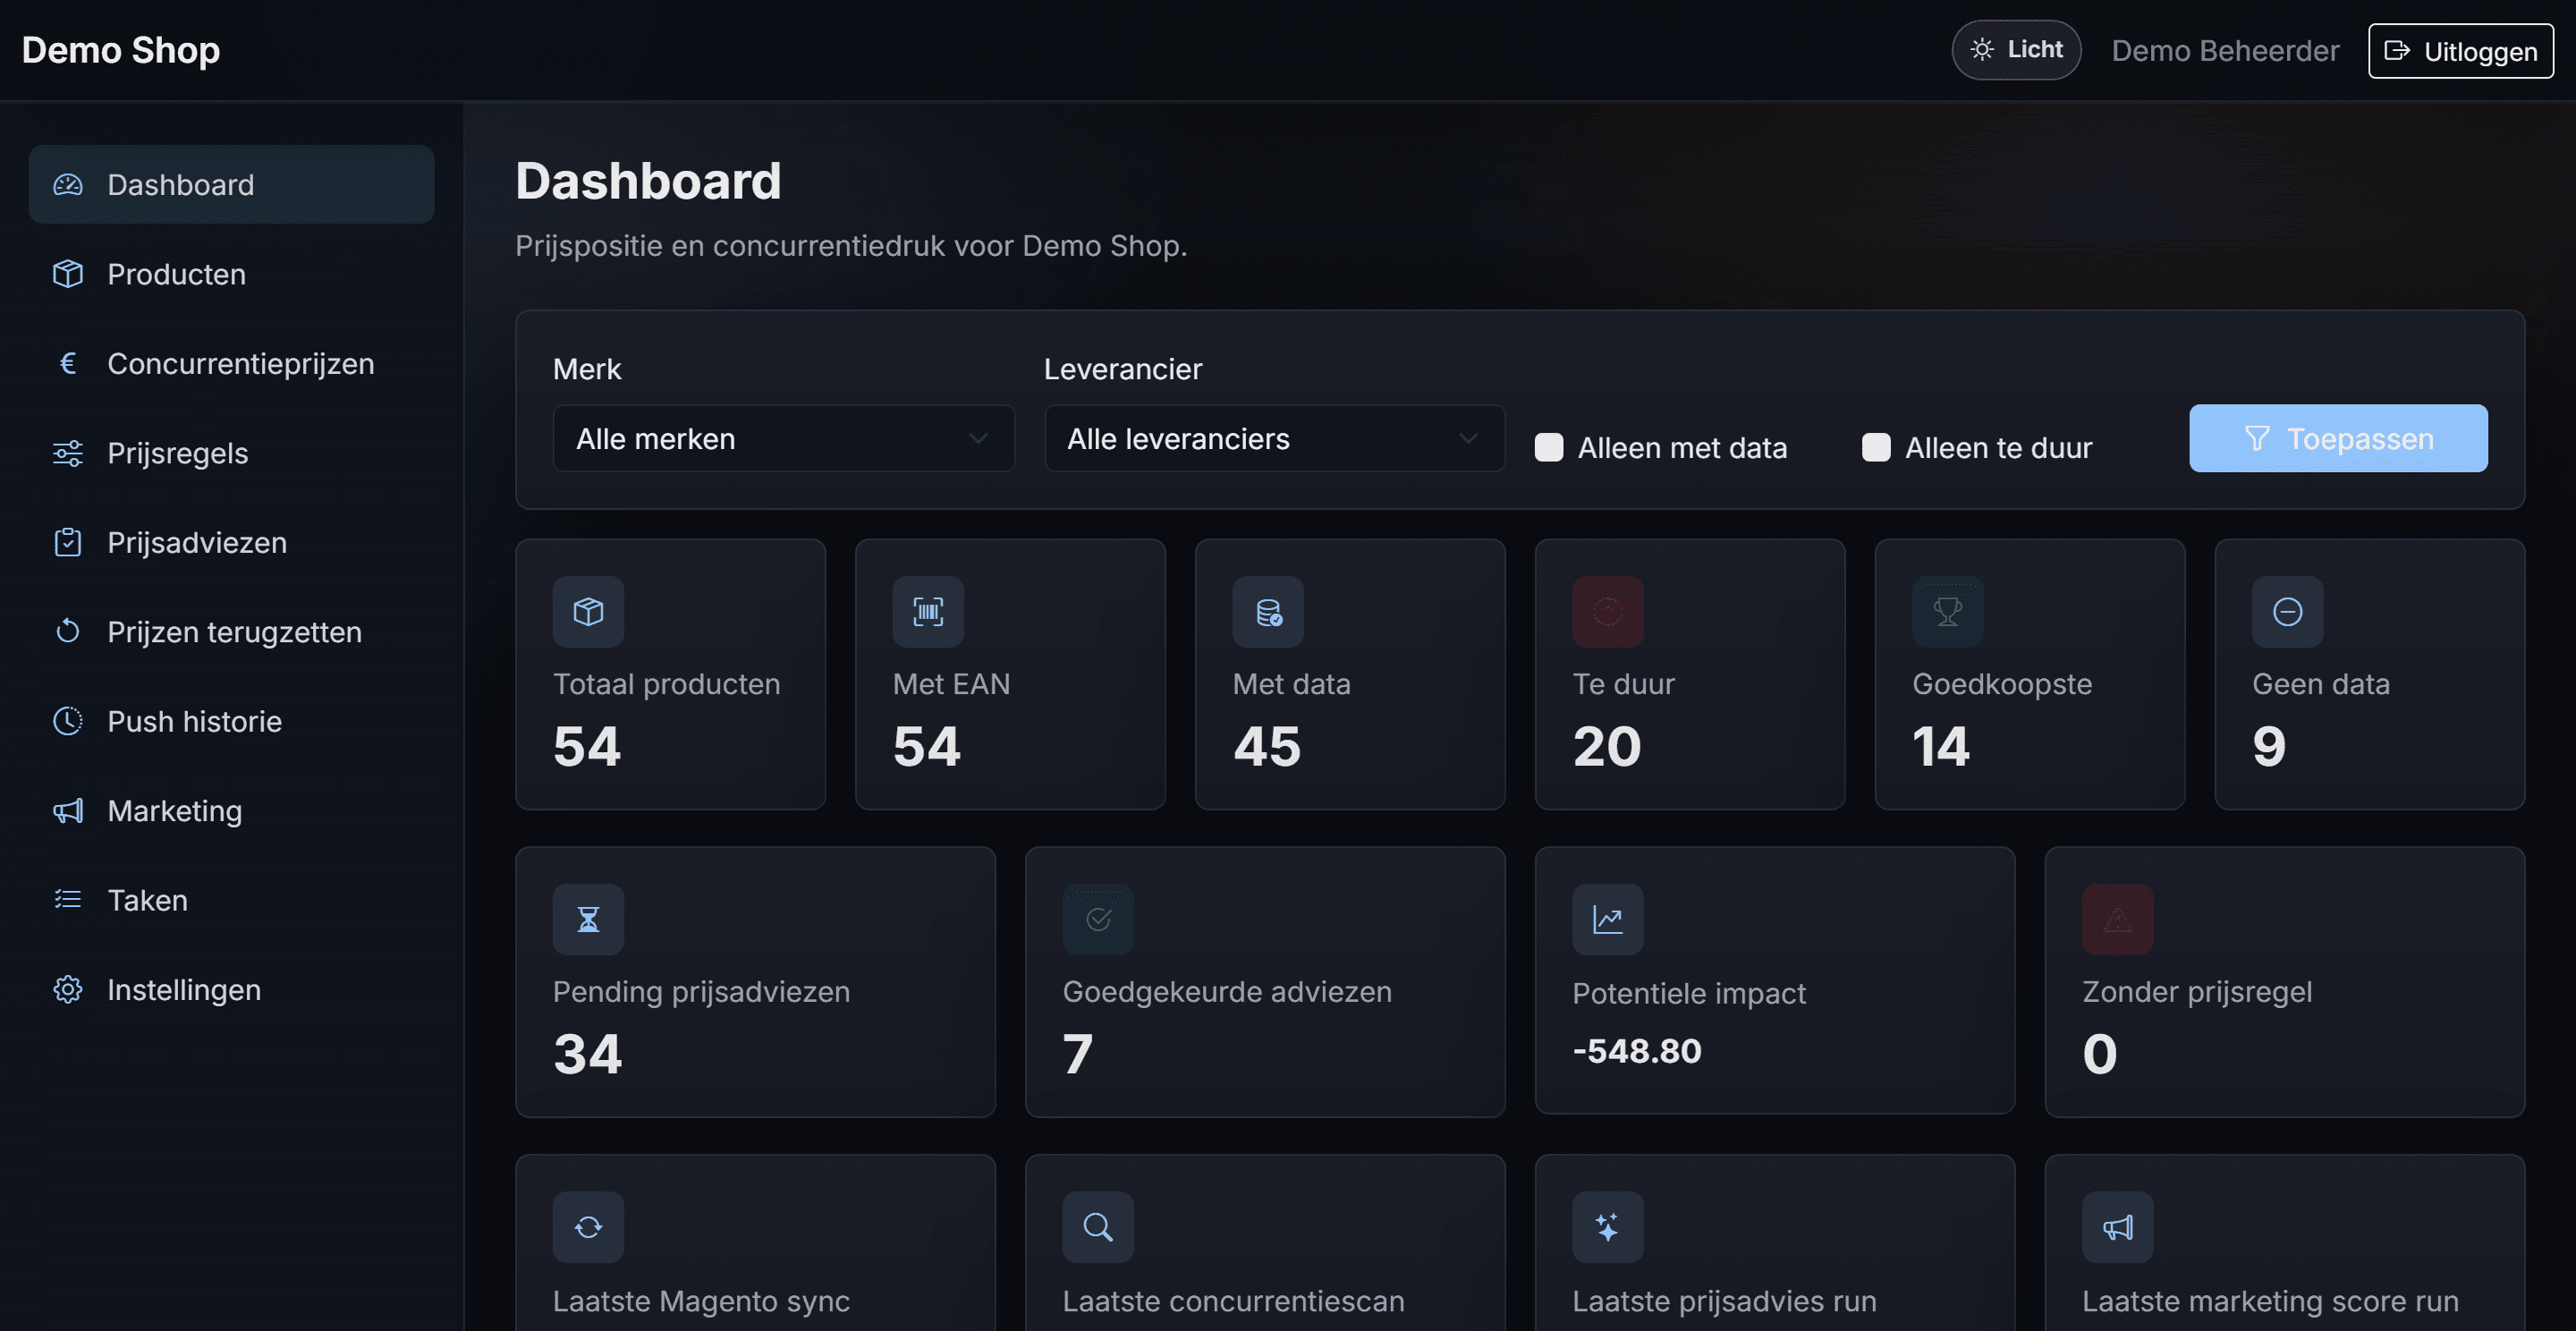2576x1331 pixels.
Task: Click the Dashboard page heading
Action: point(648,181)
